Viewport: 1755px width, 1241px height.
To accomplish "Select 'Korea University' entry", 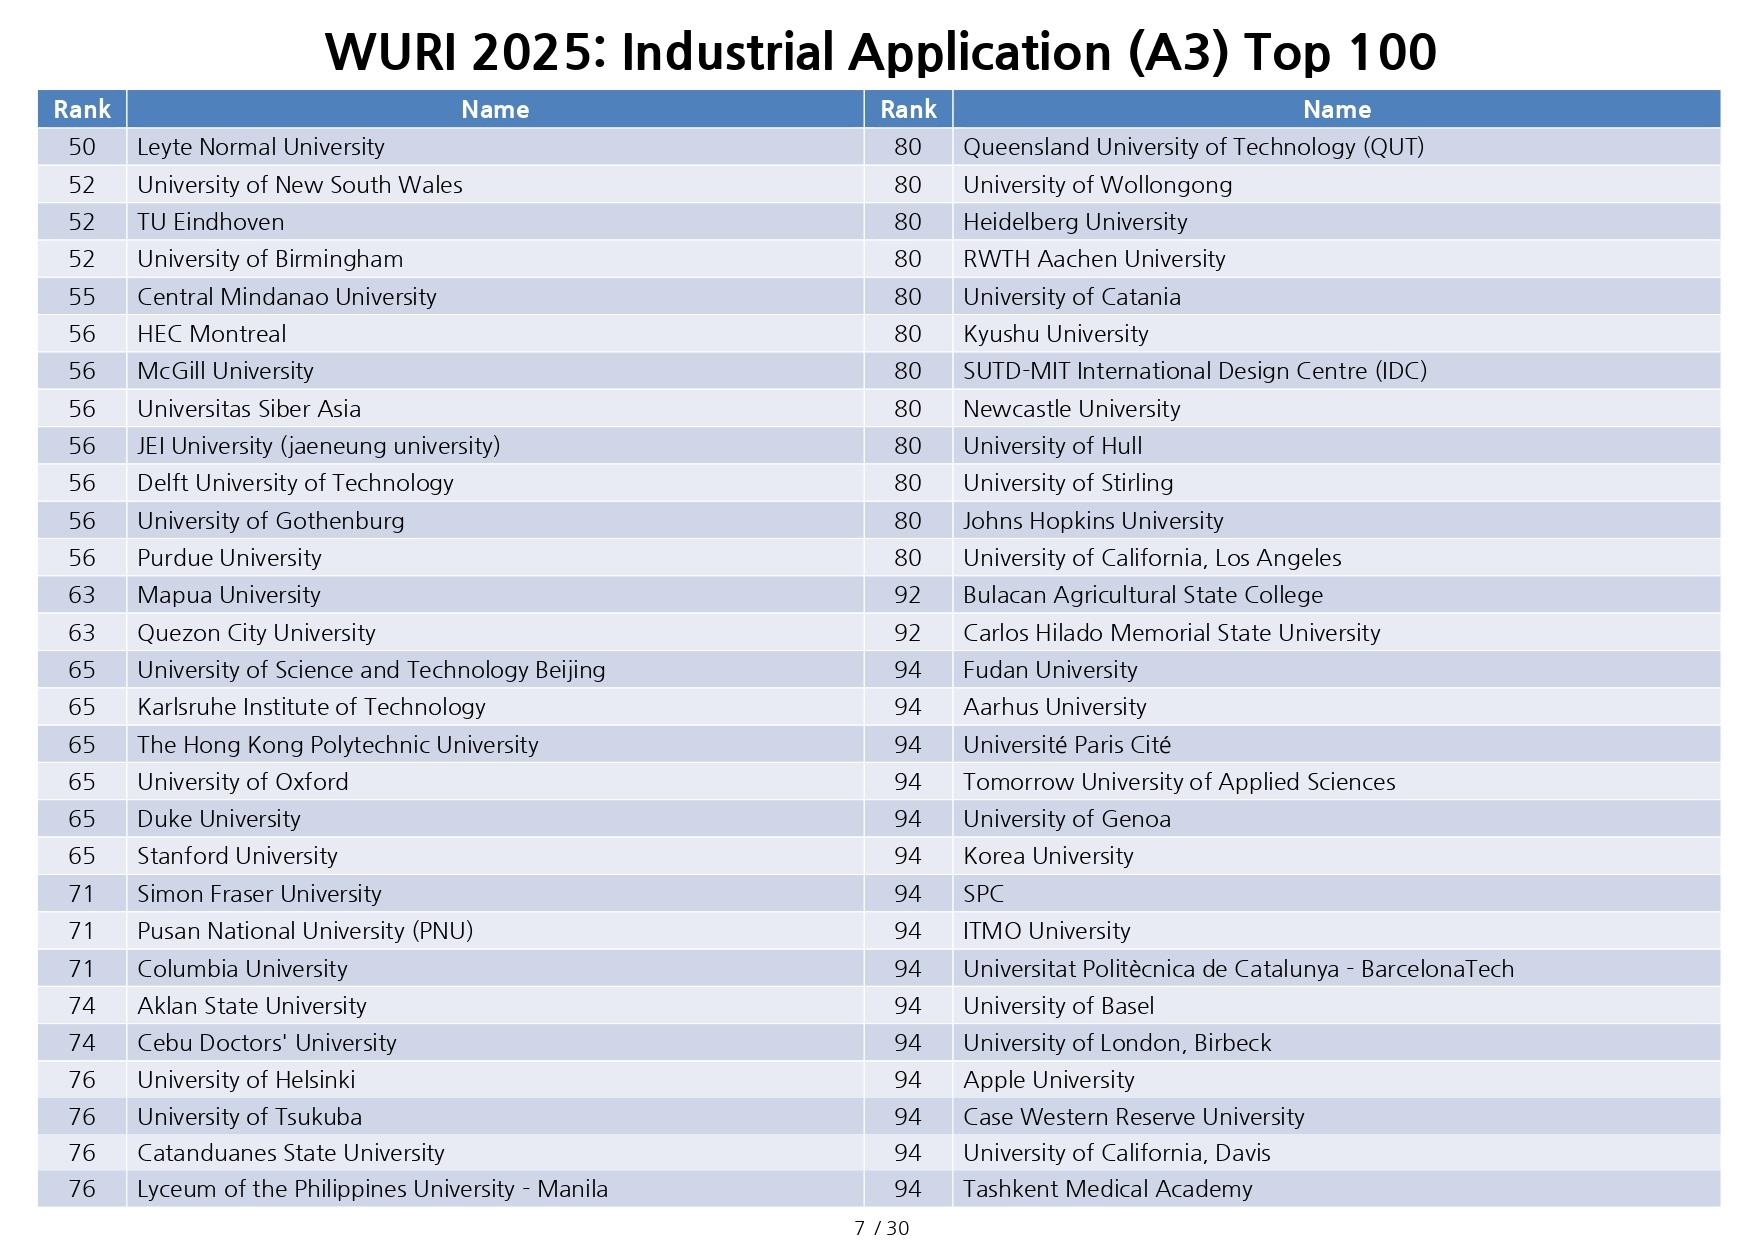I will [1048, 856].
